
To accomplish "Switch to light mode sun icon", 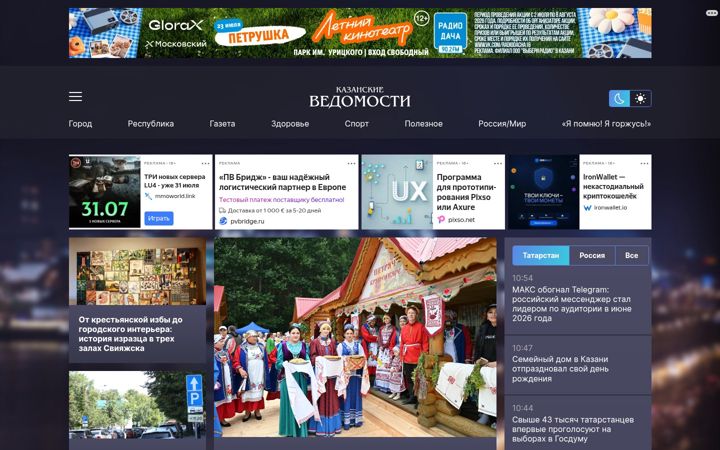I will point(640,99).
